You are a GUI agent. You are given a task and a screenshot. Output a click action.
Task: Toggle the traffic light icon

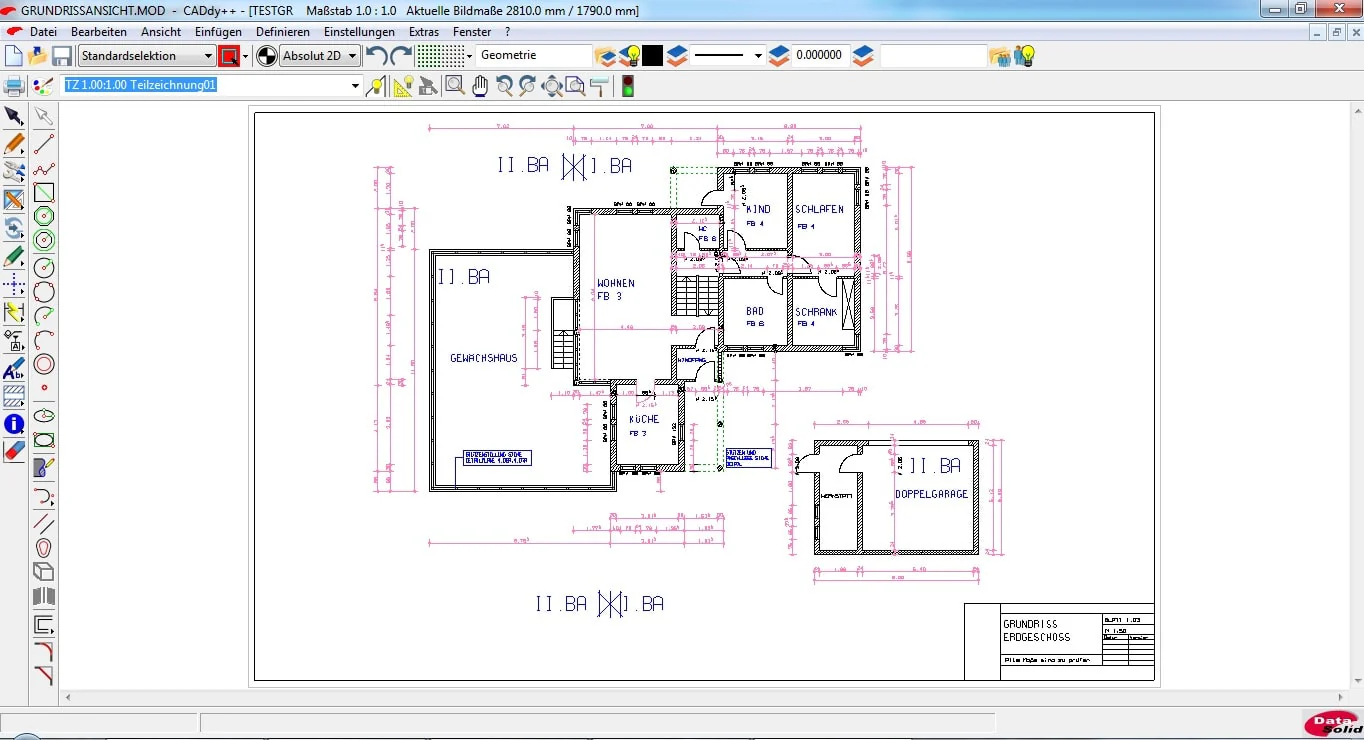click(x=628, y=86)
